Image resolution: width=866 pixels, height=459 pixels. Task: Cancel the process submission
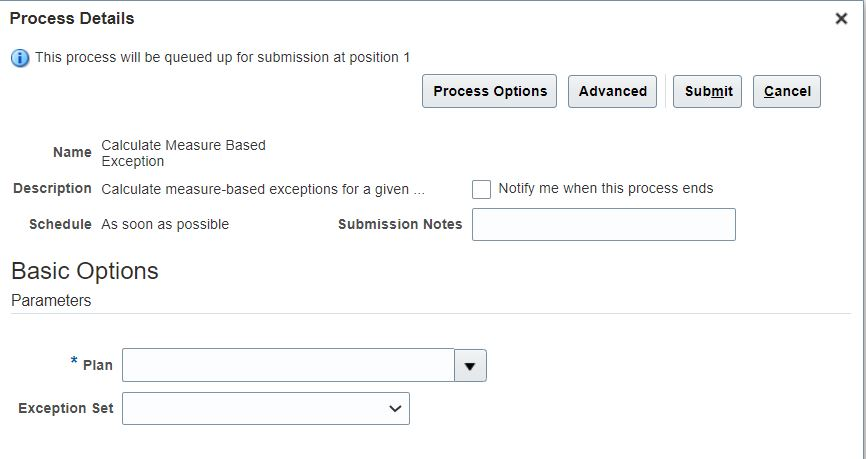pyautogui.click(x=787, y=91)
